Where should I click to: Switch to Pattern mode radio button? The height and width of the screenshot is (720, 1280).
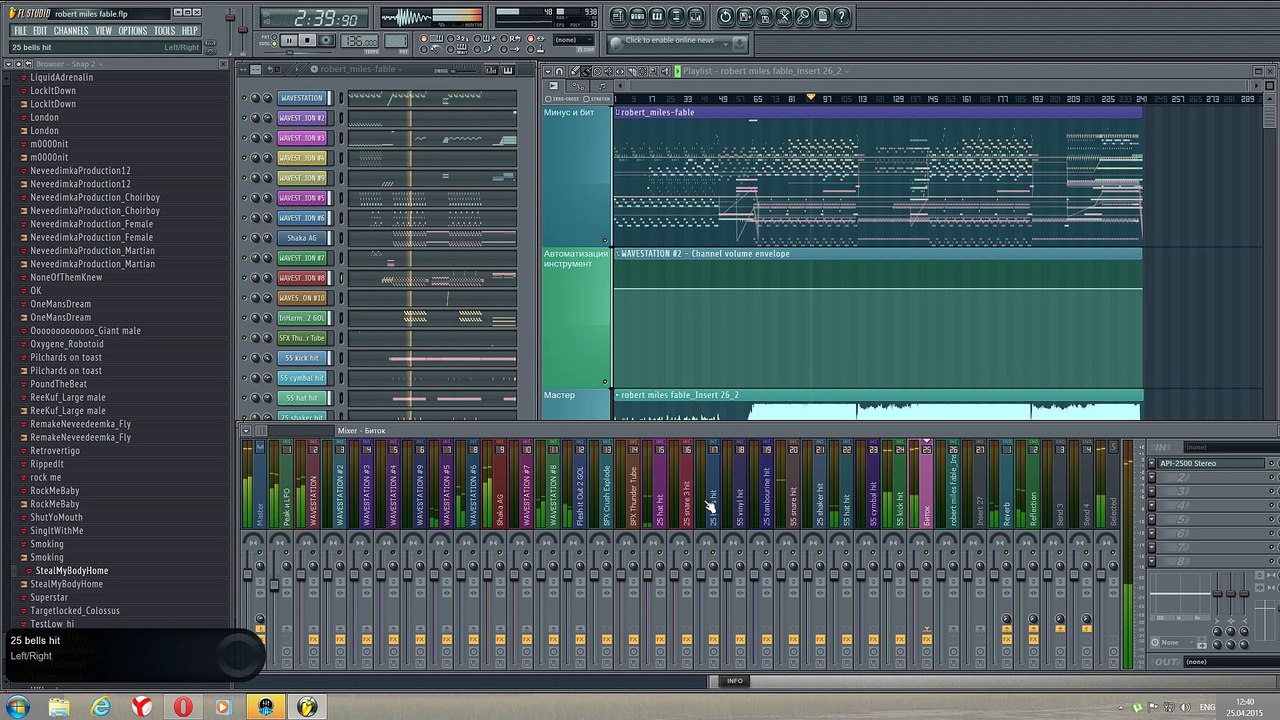pos(274,37)
